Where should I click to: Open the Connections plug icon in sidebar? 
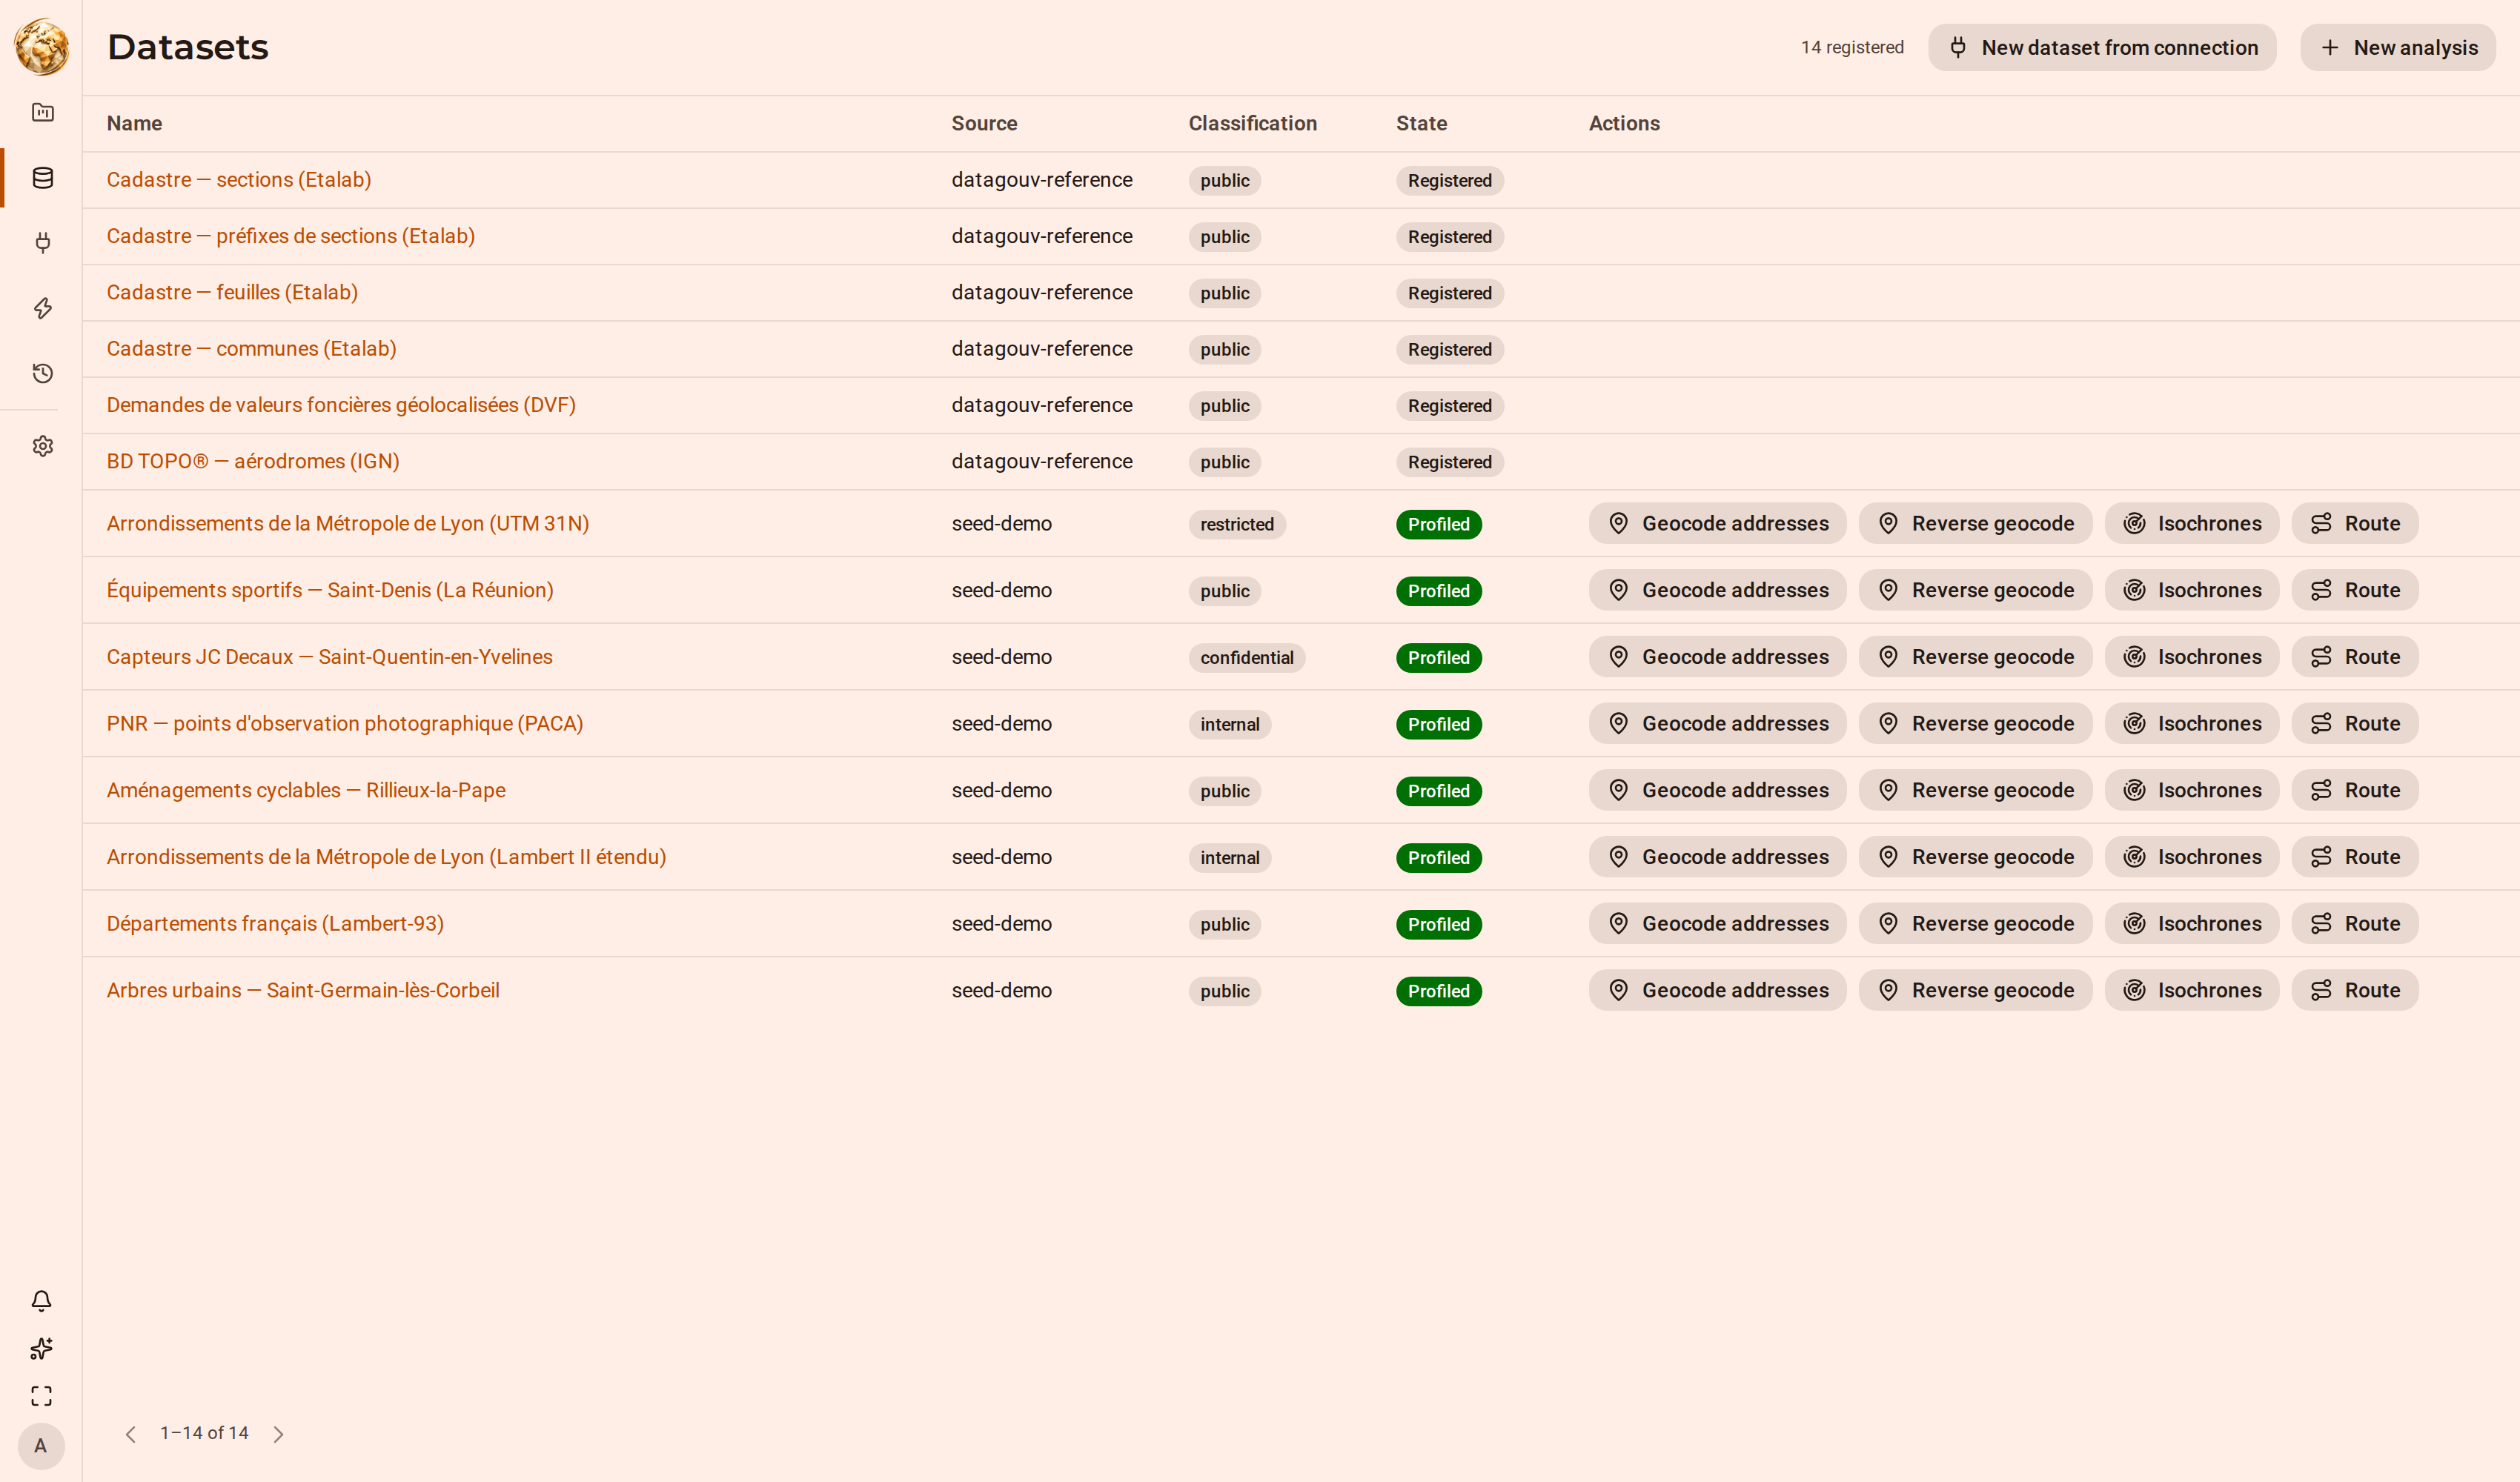[x=42, y=243]
